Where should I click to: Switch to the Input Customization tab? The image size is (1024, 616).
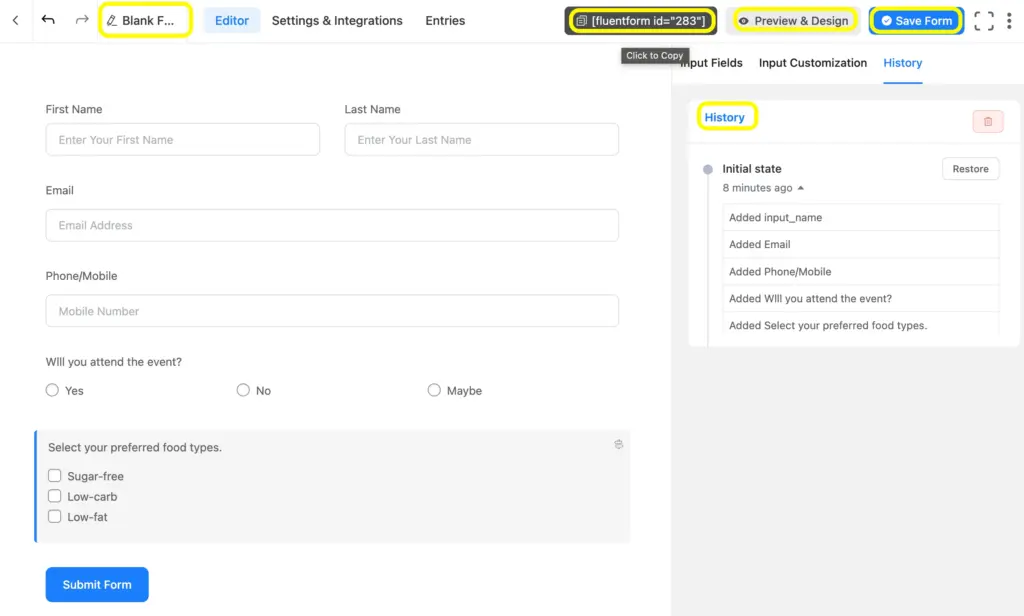[x=812, y=62]
